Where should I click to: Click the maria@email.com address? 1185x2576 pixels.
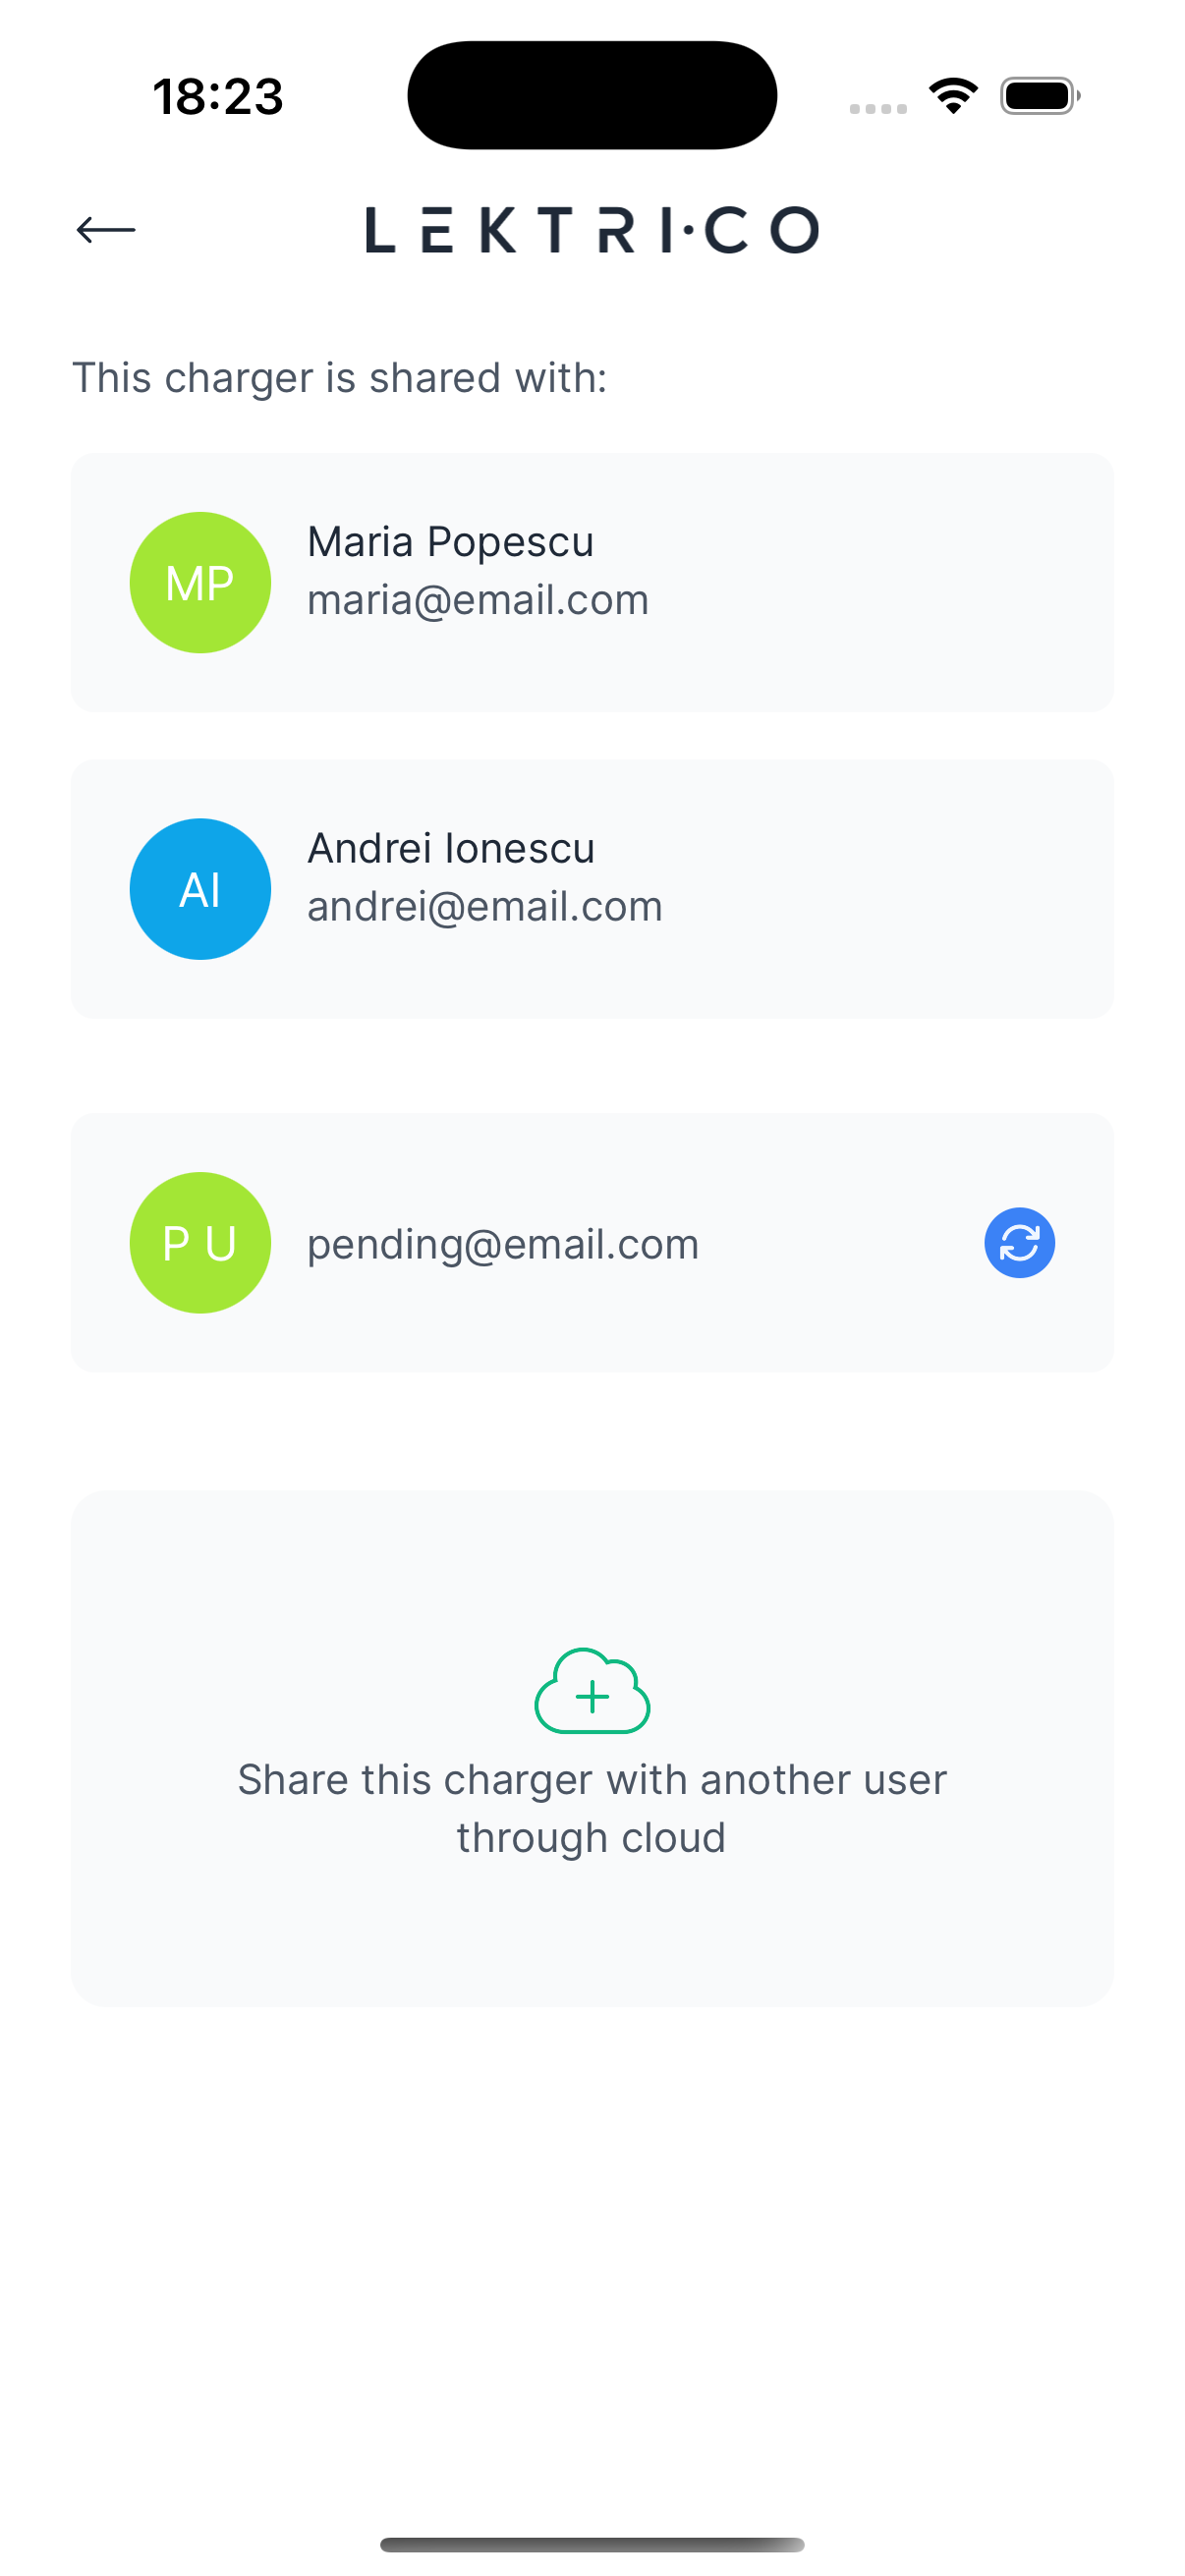(478, 600)
